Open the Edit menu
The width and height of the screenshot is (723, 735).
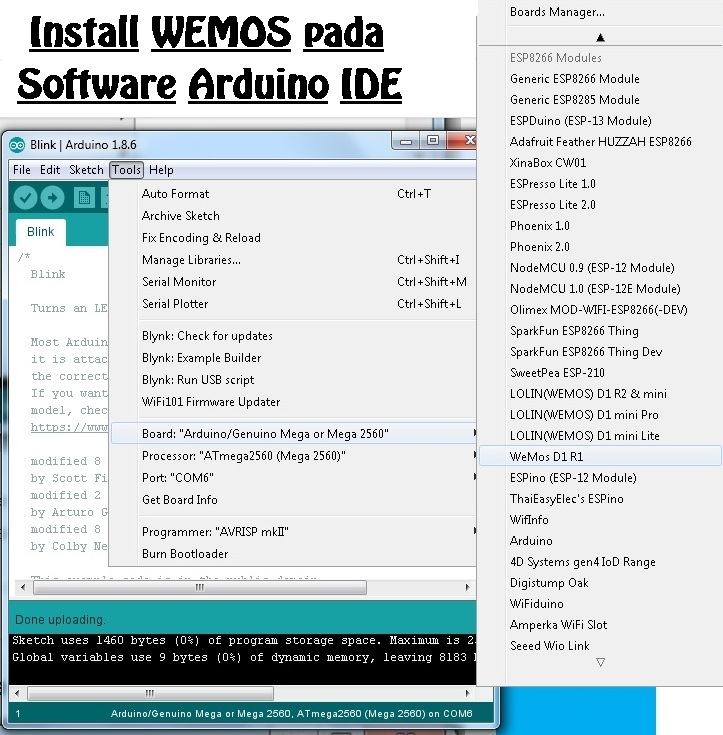(x=50, y=170)
